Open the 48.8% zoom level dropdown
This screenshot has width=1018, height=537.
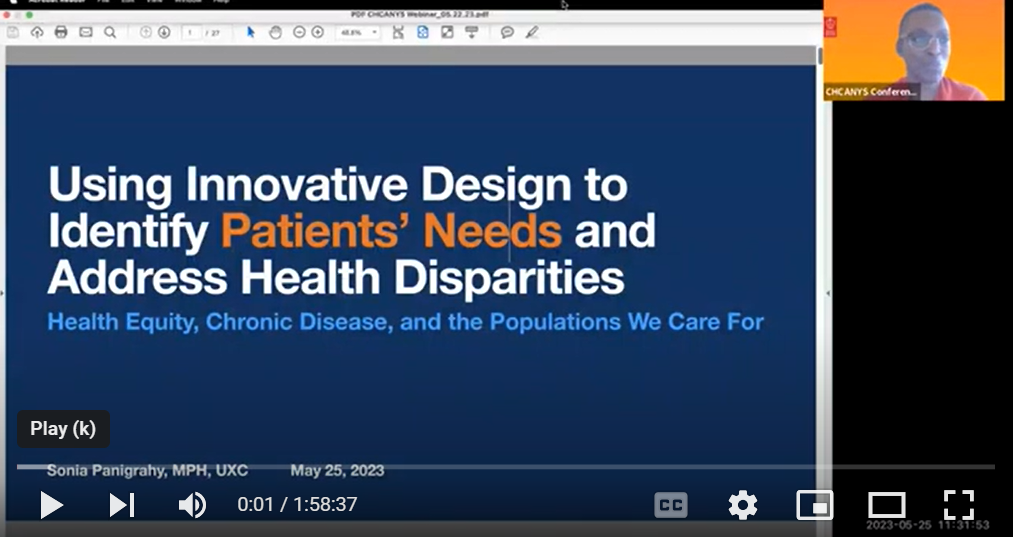(358, 32)
